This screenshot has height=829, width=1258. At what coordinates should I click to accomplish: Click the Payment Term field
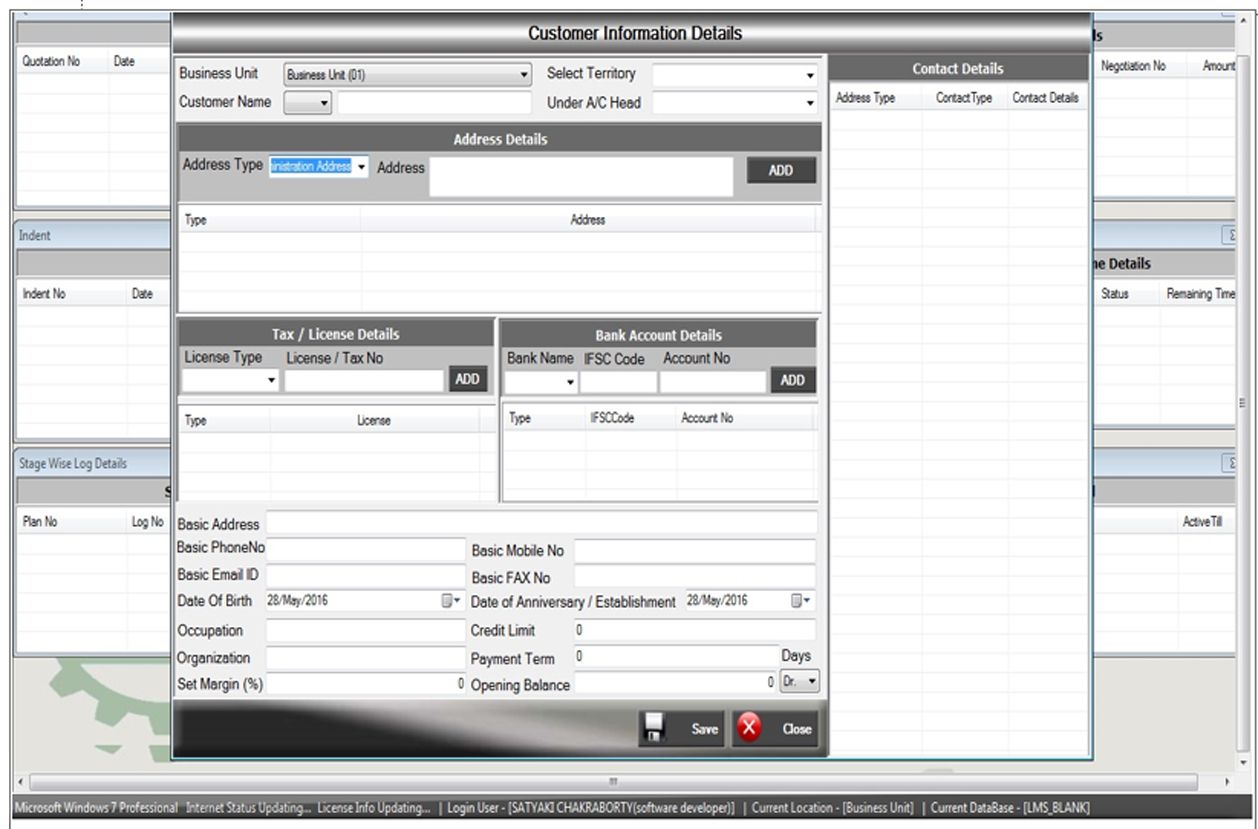pos(676,656)
